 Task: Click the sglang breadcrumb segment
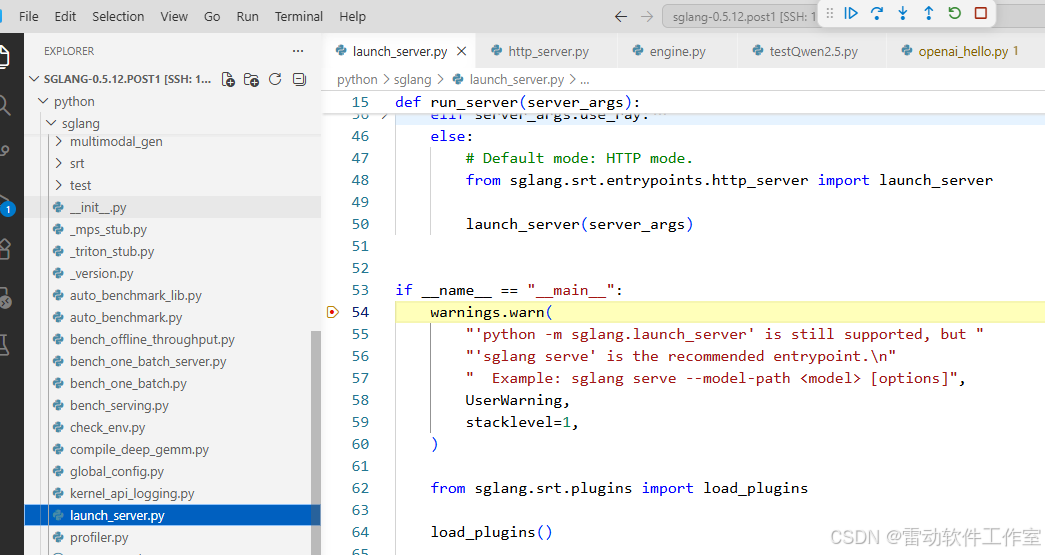pyautogui.click(x=413, y=80)
